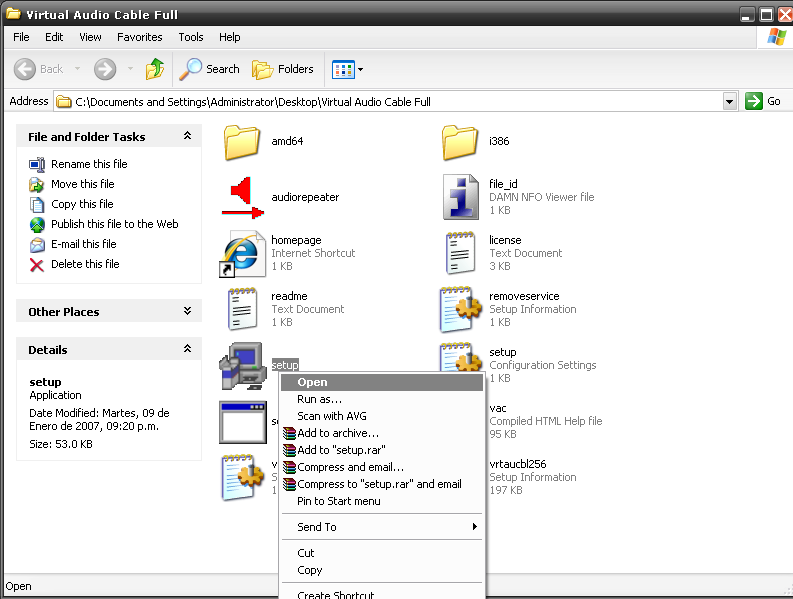
Task: Open the Tools menu
Action: tap(191, 37)
